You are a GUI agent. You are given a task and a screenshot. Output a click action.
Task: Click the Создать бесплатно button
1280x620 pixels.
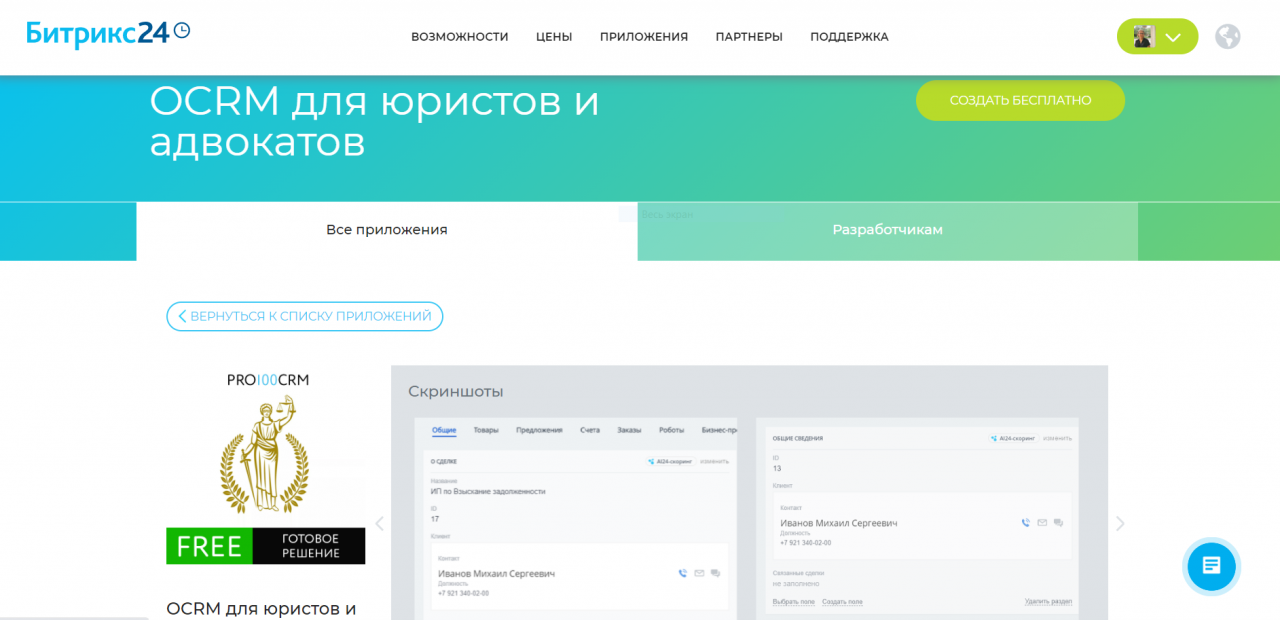[1020, 100]
